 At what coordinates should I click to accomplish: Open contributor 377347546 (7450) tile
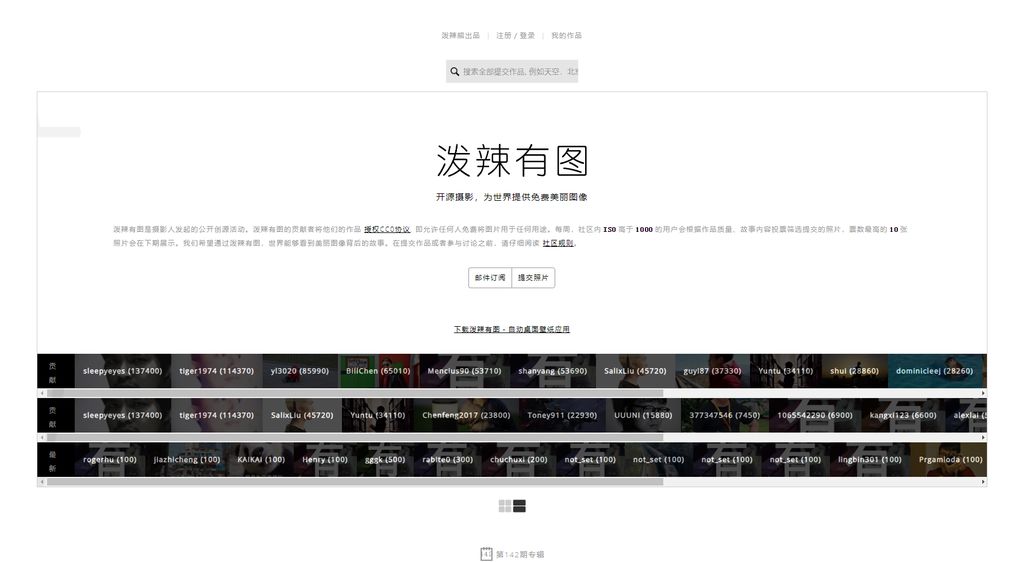(x=725, y=415)
